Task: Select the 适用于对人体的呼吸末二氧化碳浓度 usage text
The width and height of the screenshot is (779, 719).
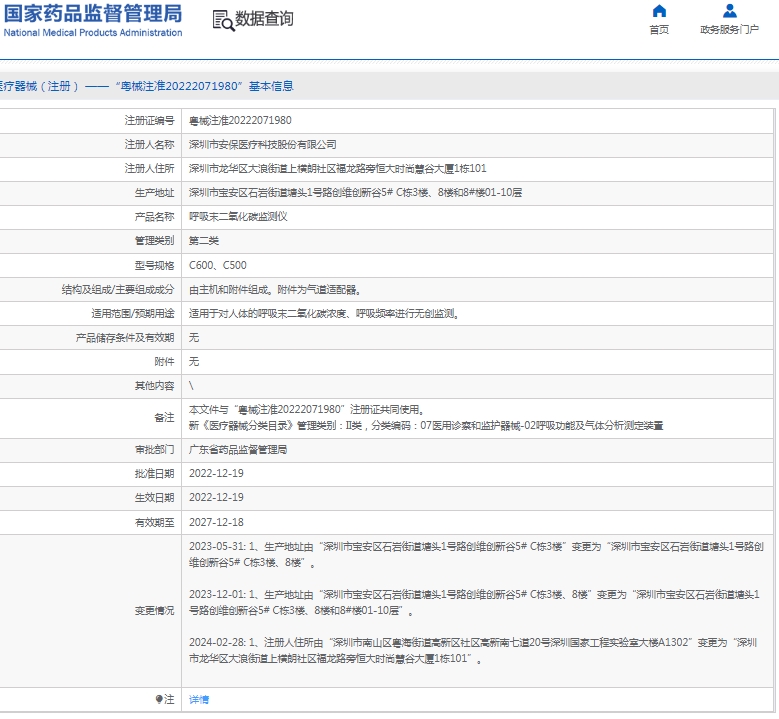Action: coord(323,314)
